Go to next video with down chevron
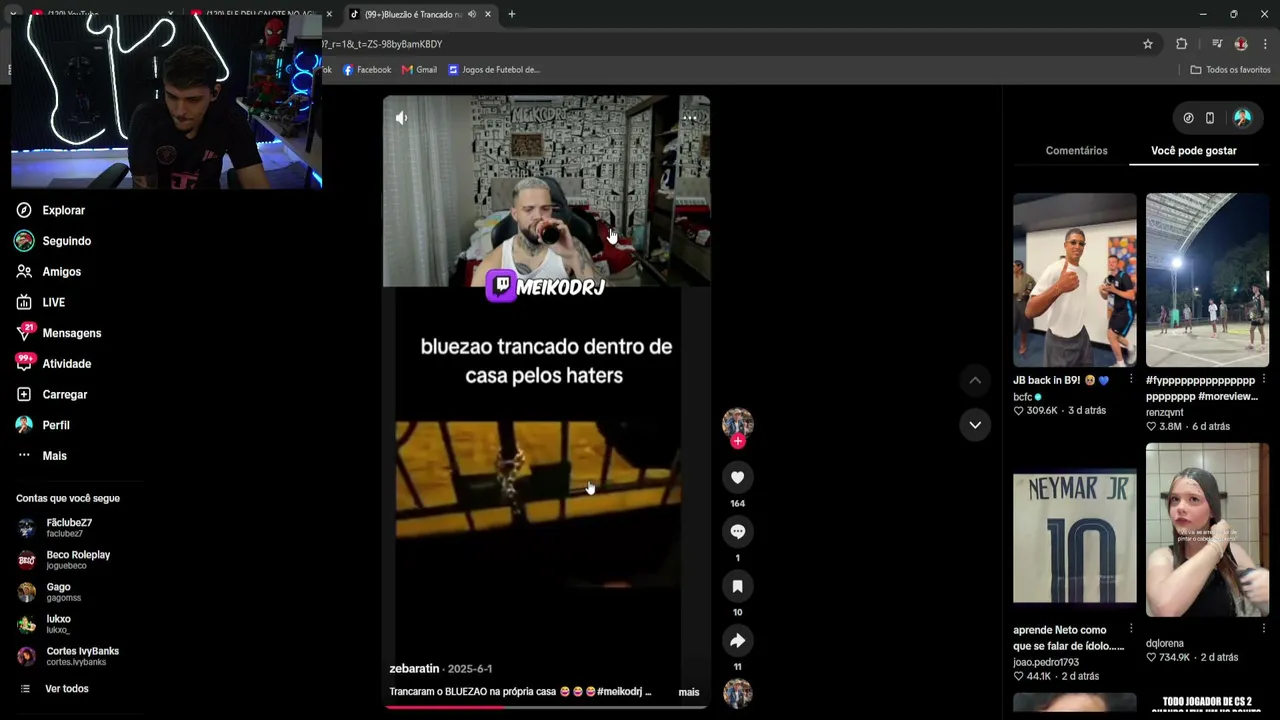Image resolution: width=1280 pixels, height=720 pixels. pos(975,425)
